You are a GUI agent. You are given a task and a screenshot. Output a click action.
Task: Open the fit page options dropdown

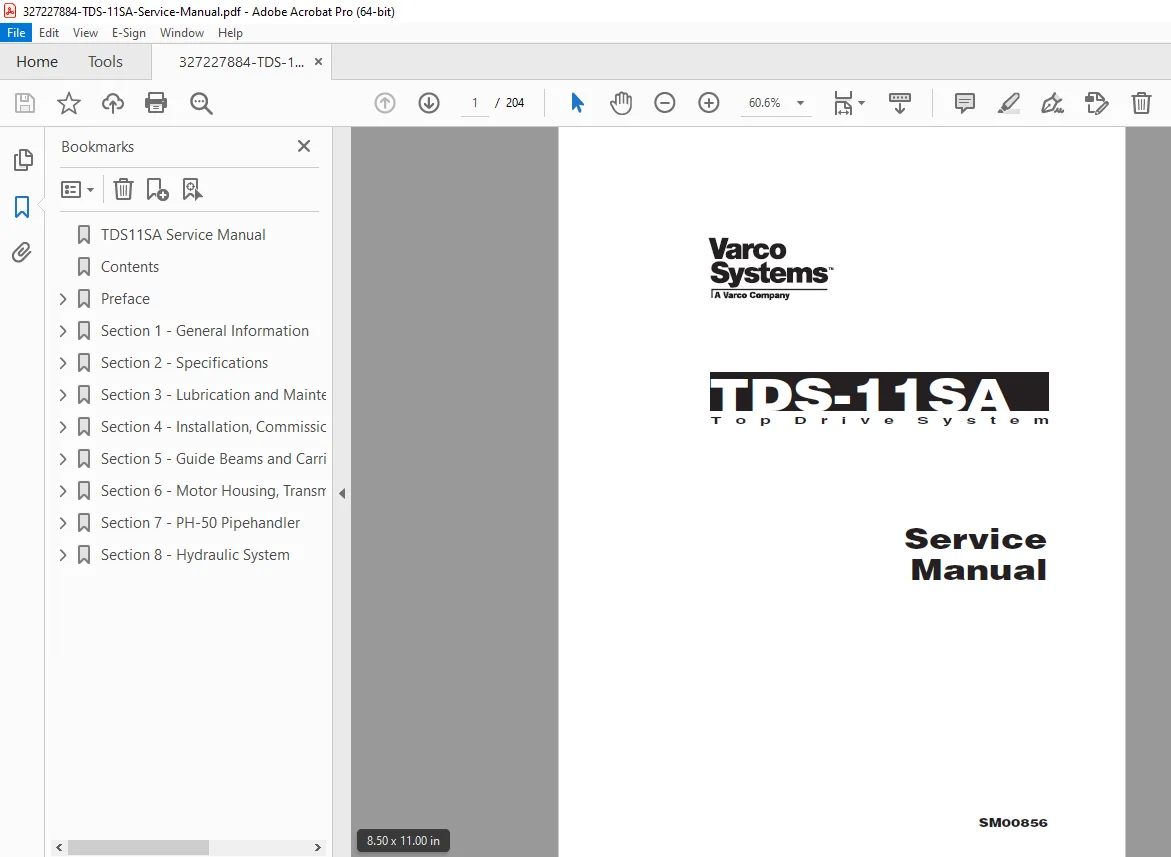click(x=848, y=103)
